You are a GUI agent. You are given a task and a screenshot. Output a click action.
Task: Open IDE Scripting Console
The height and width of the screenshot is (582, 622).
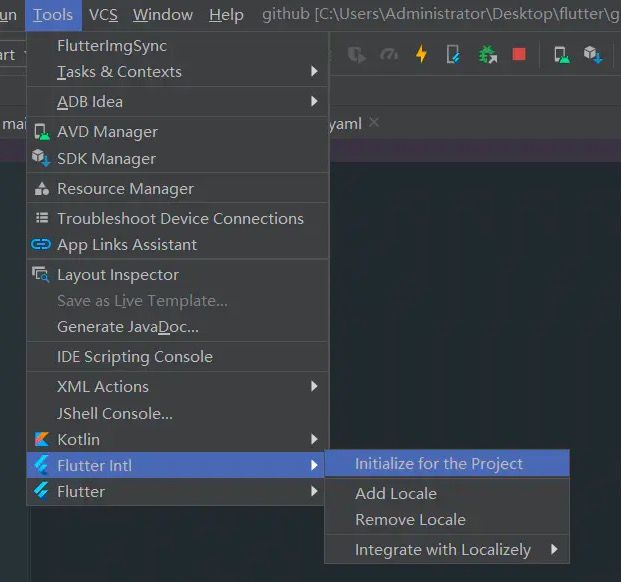point(177,357)
